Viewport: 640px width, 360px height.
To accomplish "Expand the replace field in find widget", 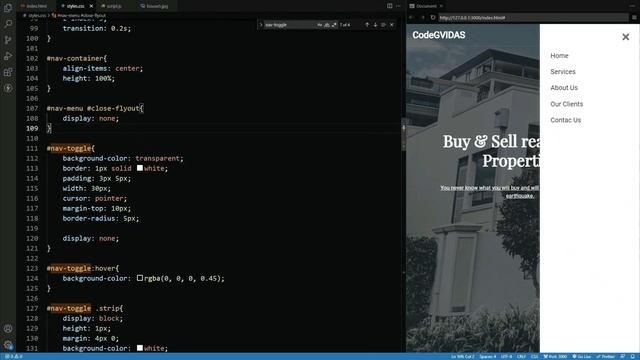I will (x=261, y=25).
